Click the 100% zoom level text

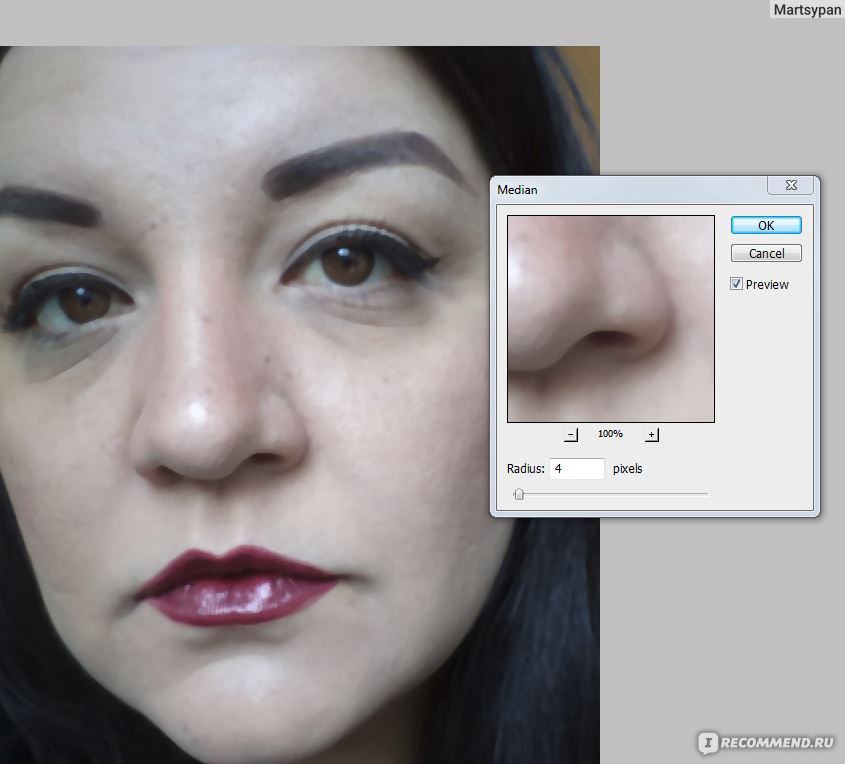(x=610, y=434)
